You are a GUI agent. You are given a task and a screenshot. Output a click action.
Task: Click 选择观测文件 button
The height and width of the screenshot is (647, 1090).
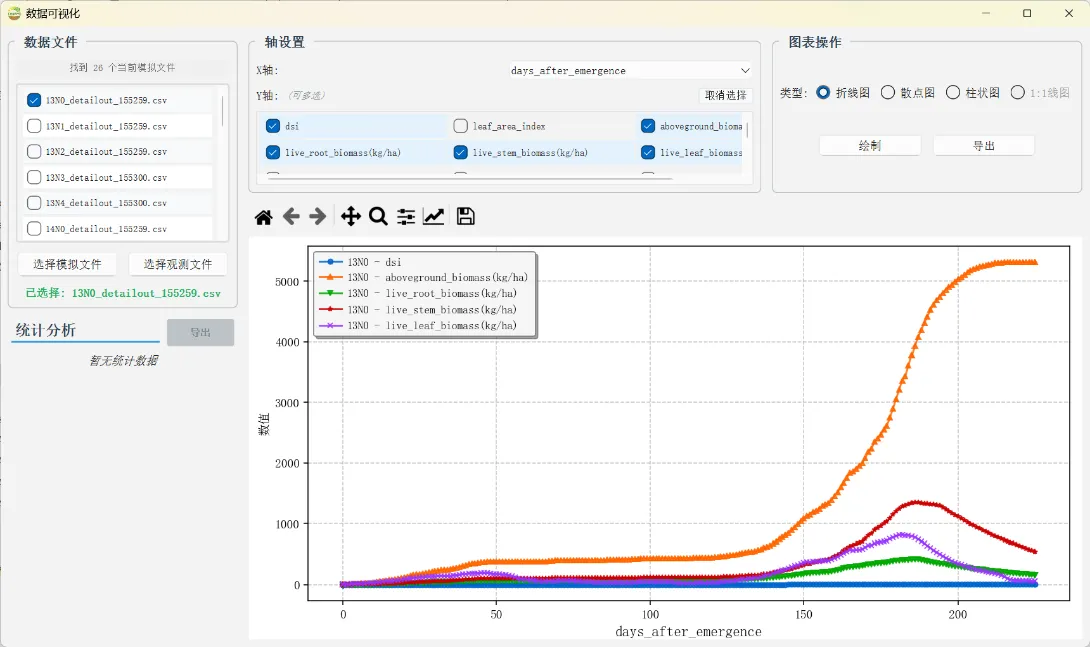(177, 265)
